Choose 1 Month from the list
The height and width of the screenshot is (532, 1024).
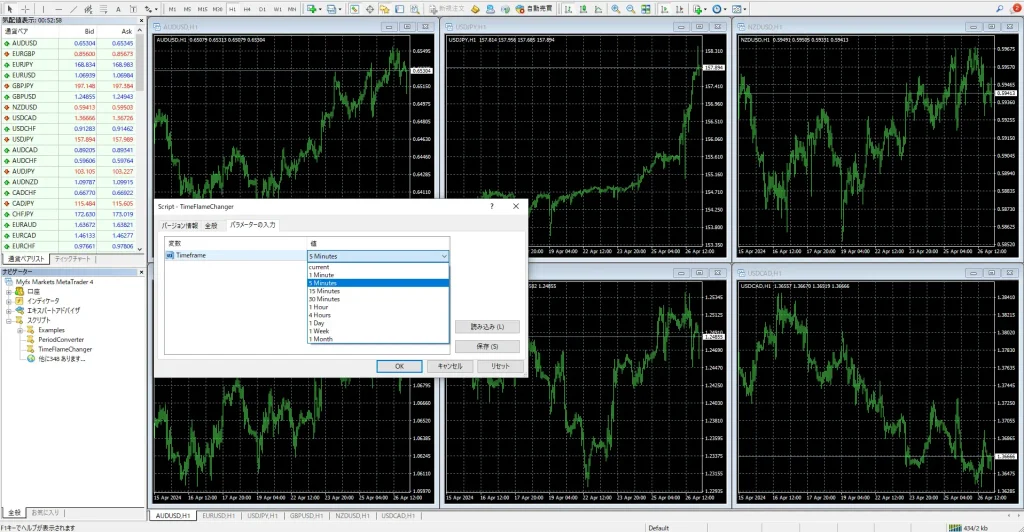click(x=378, y=339)
